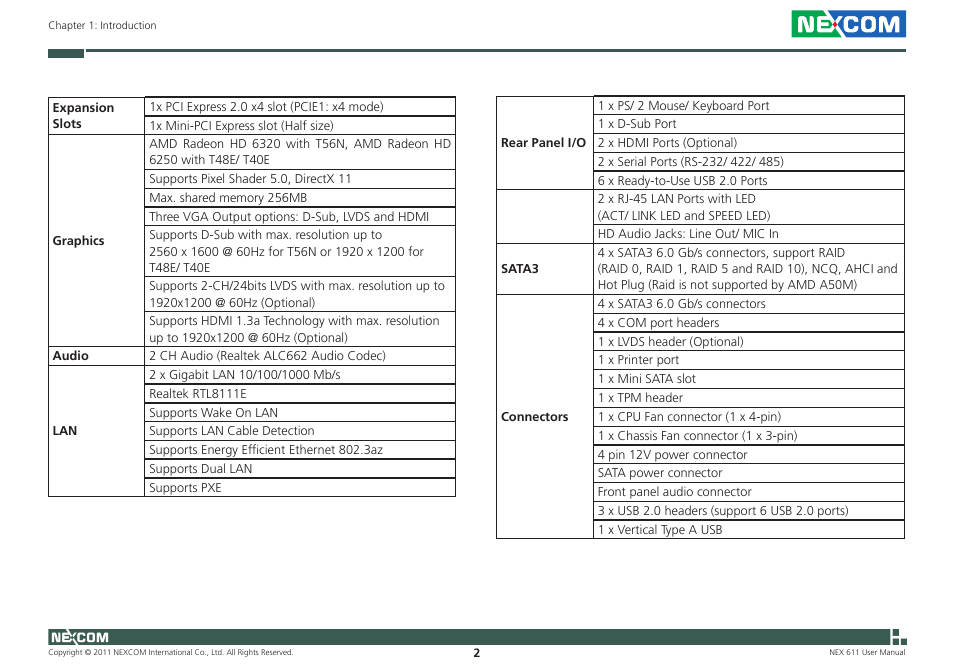The image size is (954, 672).
Task: Select '1 x LVDS header (Optional)' cell
Action: point(749,341)
